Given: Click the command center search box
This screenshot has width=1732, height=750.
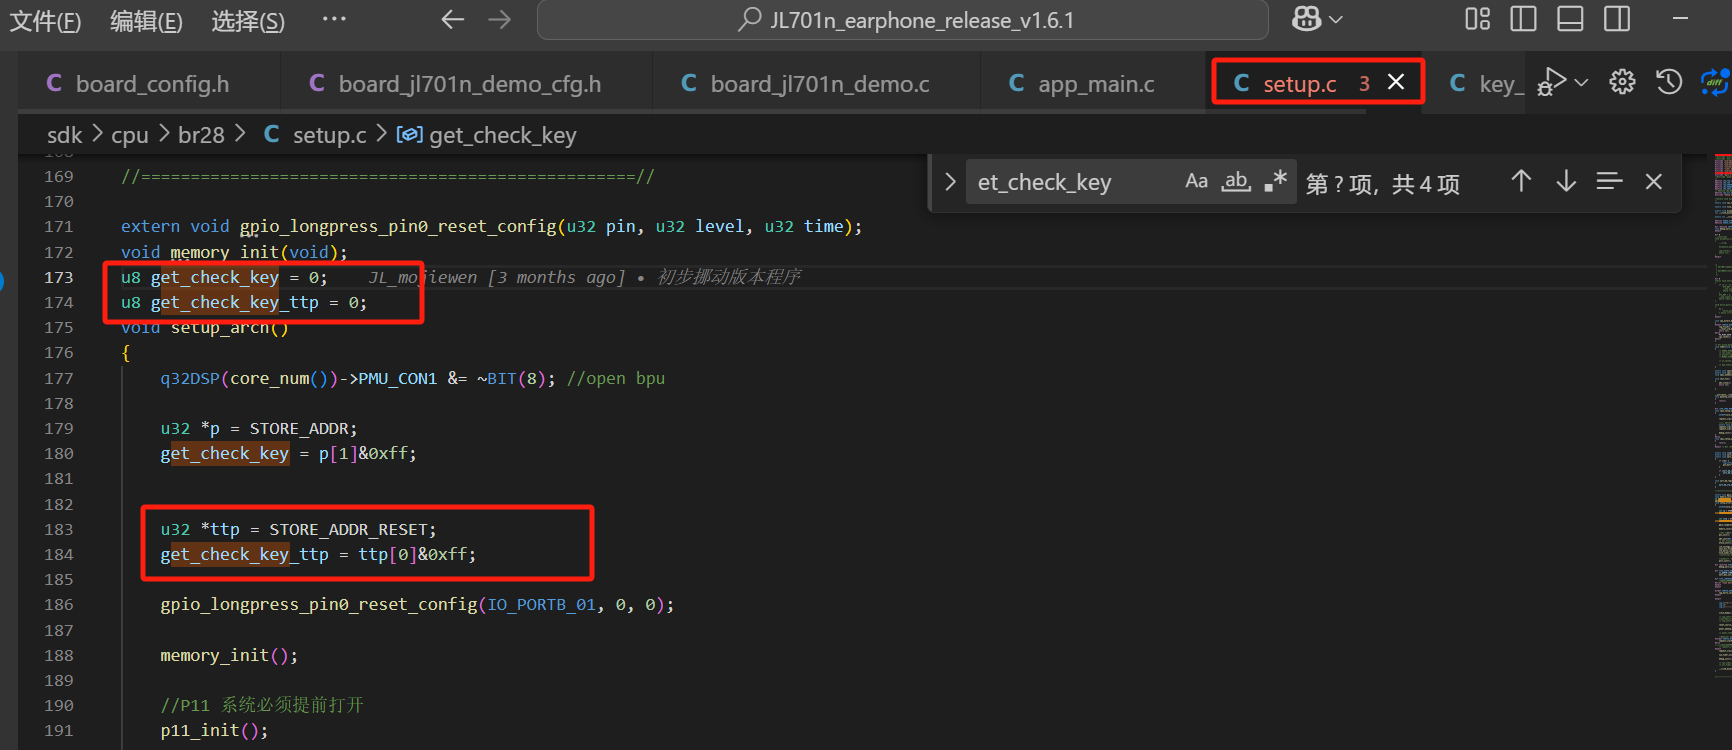Looking at the screenshot, I should tap(902, 20).
